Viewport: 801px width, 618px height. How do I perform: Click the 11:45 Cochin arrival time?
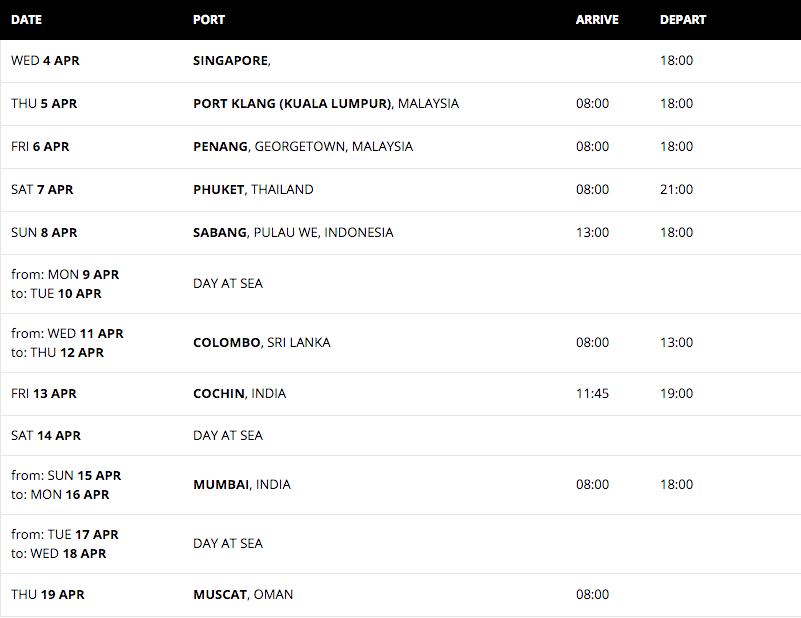click(x=592, y=393)
